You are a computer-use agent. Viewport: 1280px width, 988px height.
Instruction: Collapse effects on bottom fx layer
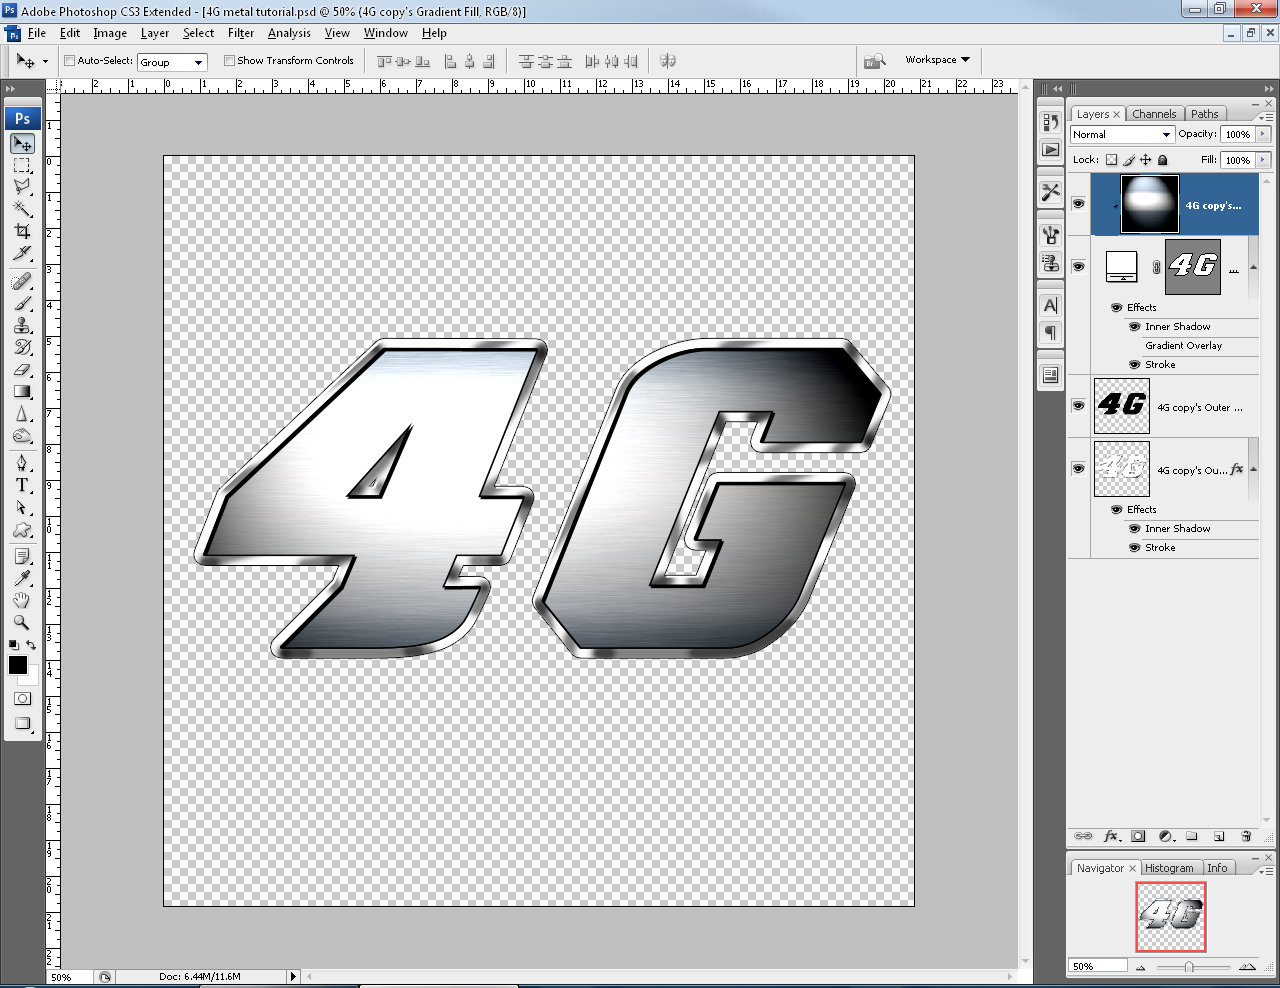[1253, 469]
